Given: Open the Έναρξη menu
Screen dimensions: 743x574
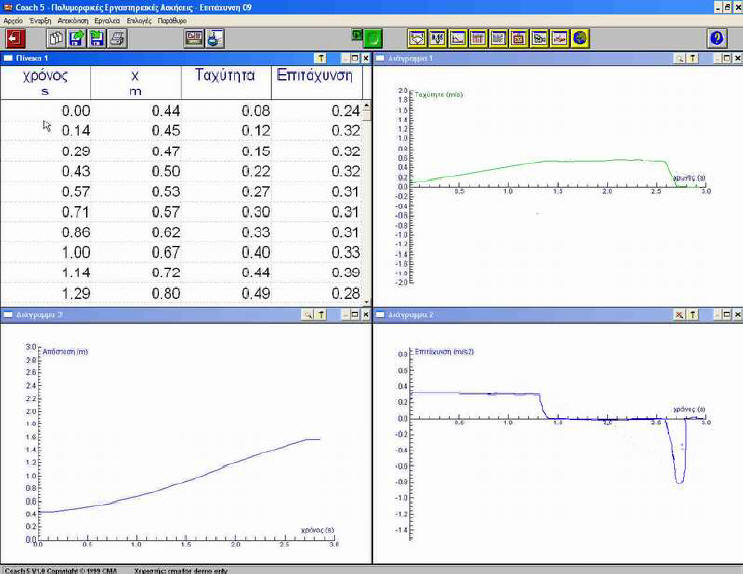Looking at the screenshot, I should (40, 21).
